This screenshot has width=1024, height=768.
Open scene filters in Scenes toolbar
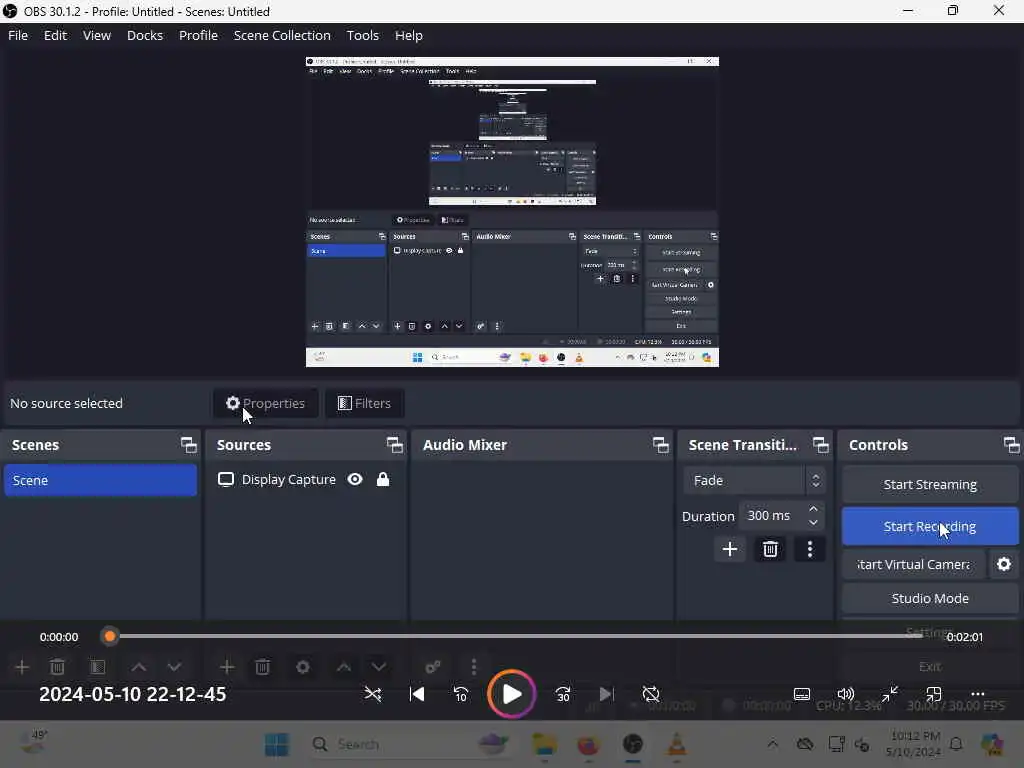click(x=97, y=667)
